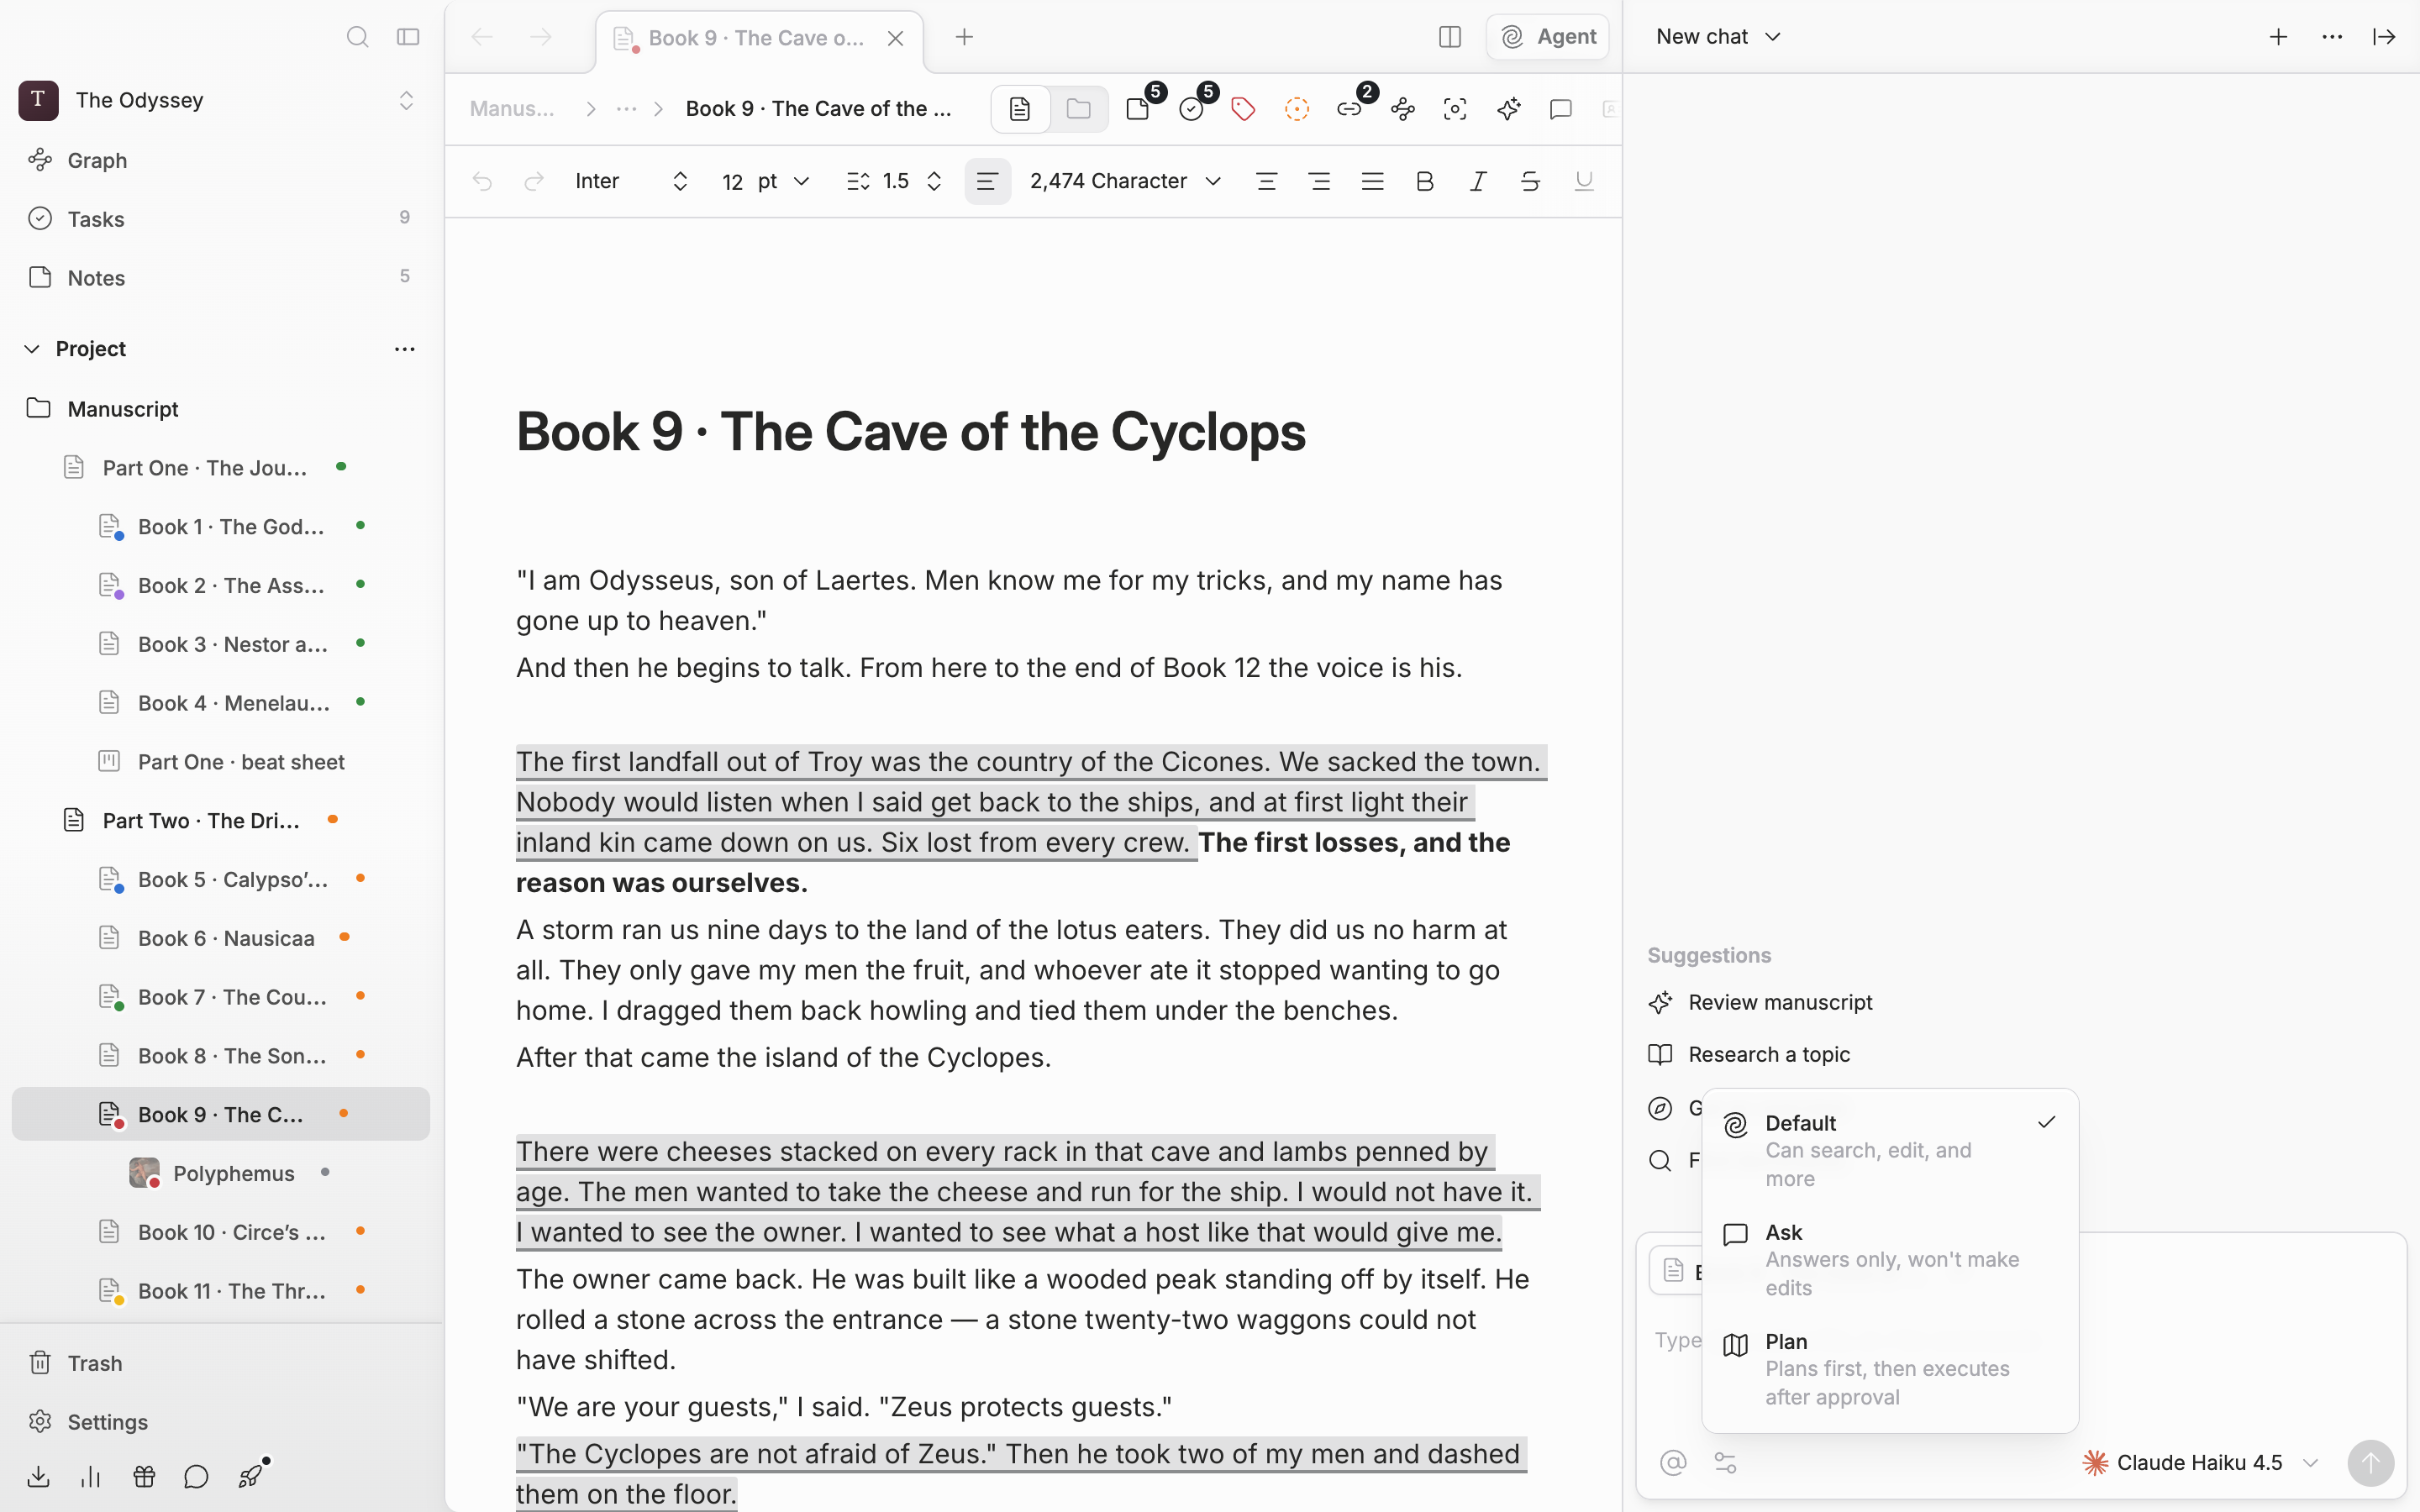Choose the Research a topic suggestion
2420x1512 pixels.
[1750, 1054]
